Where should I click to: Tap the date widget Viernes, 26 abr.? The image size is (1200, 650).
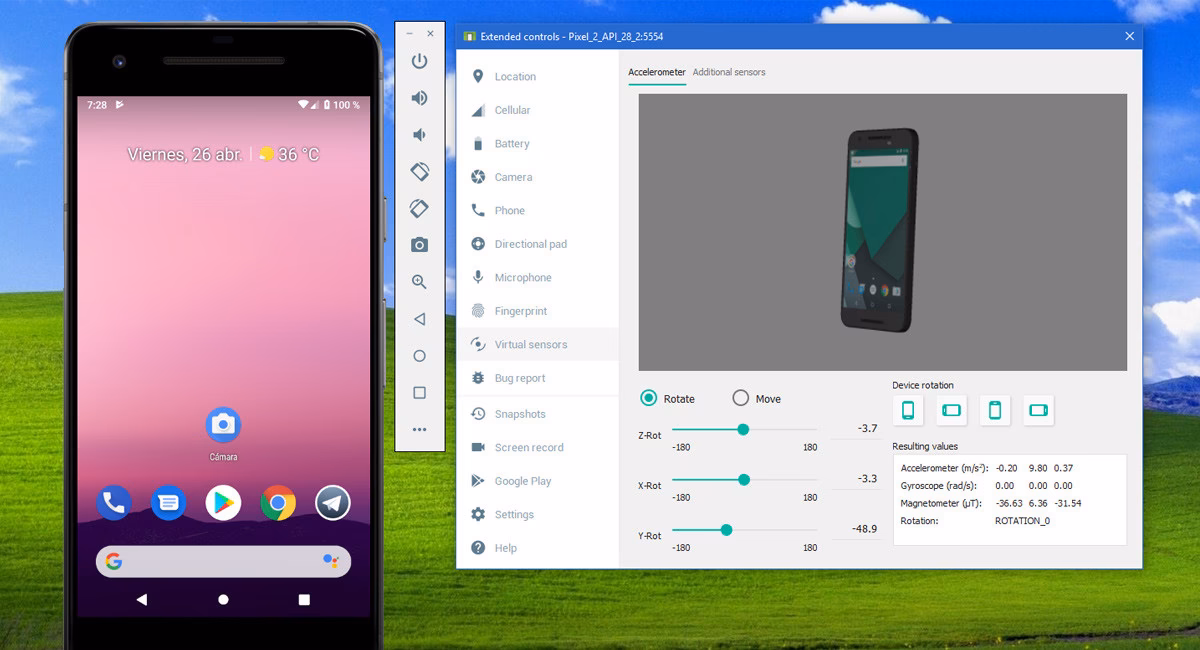[x=185, y=154]
